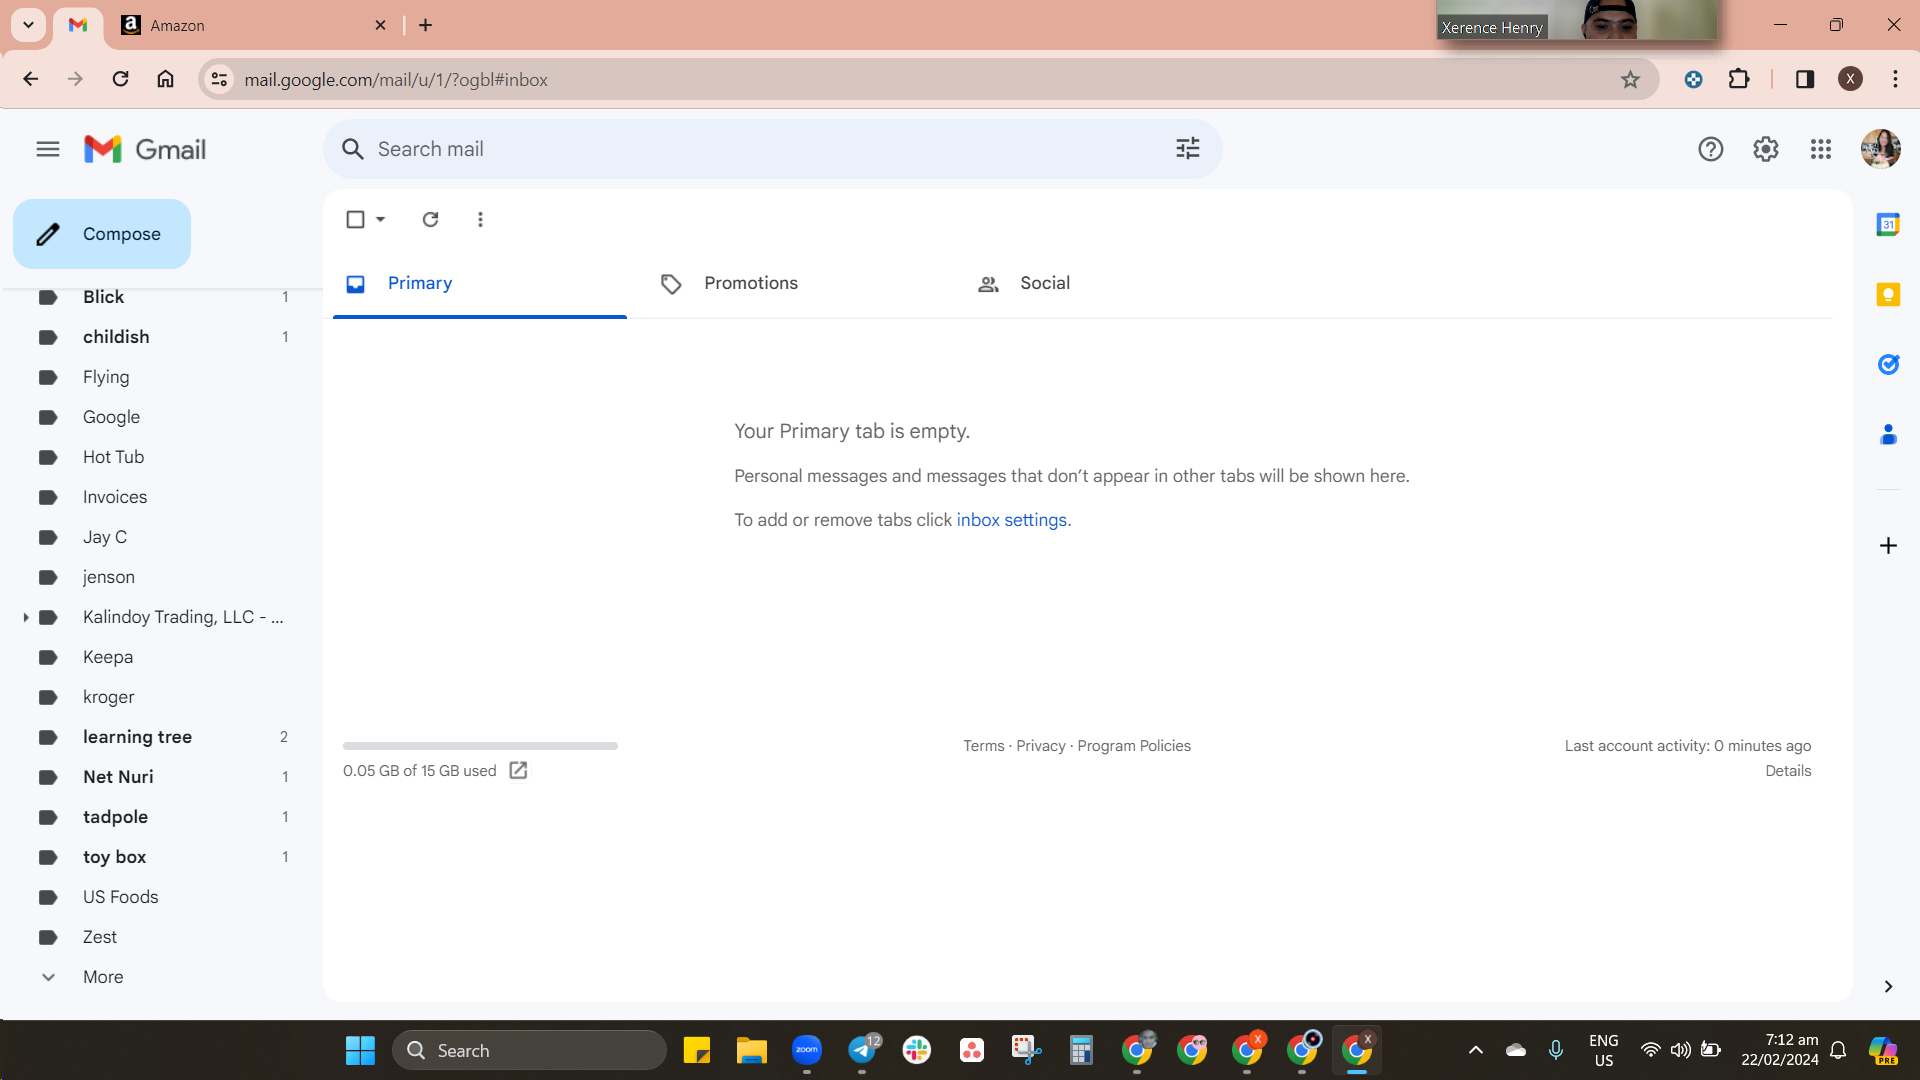
Task: Reload the page in Chrome
Action: pyautogui.click(x=120, y=79)
